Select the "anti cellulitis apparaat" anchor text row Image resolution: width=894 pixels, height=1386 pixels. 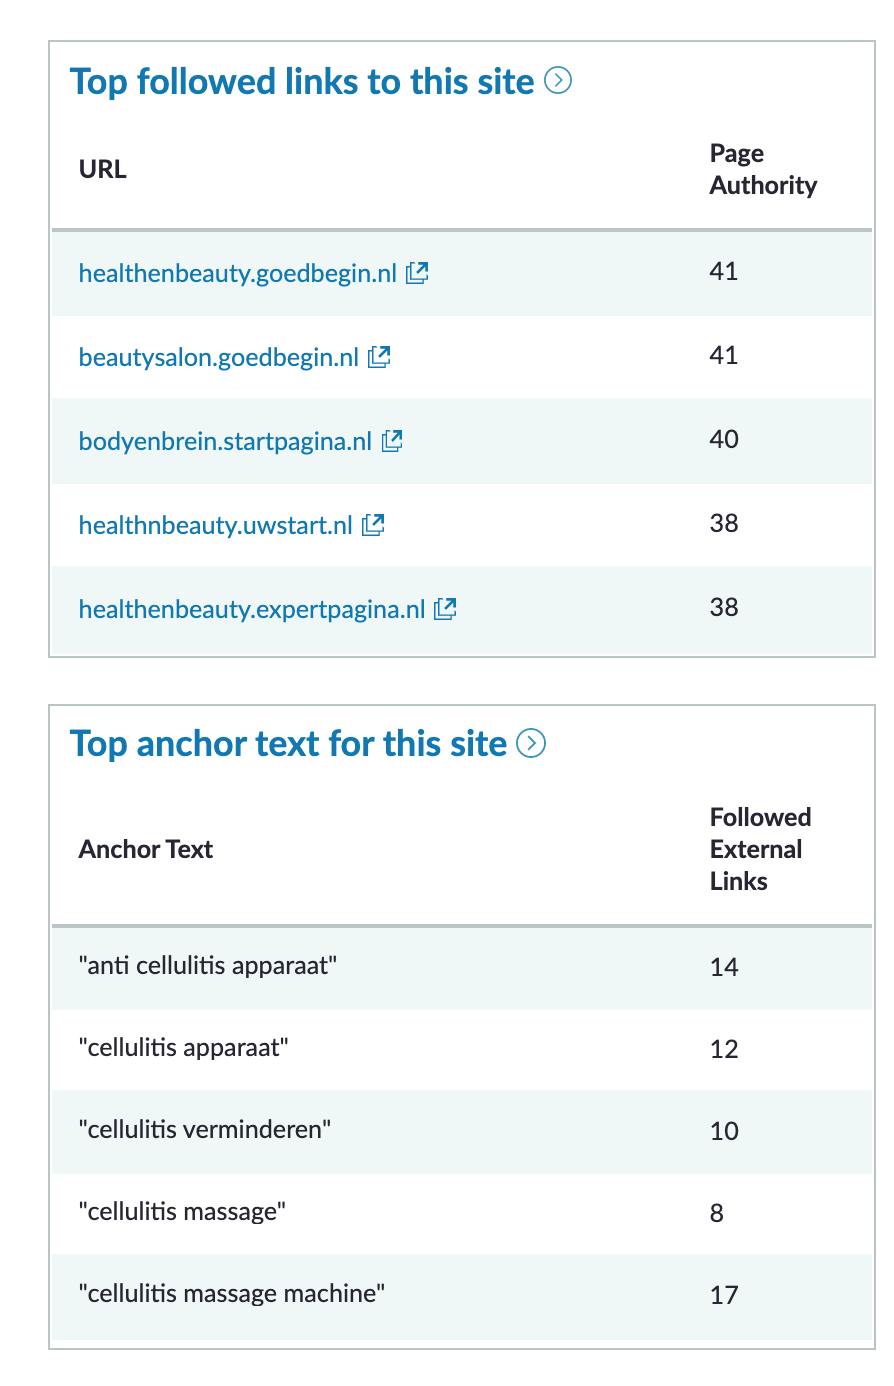(x=462, y=967)
